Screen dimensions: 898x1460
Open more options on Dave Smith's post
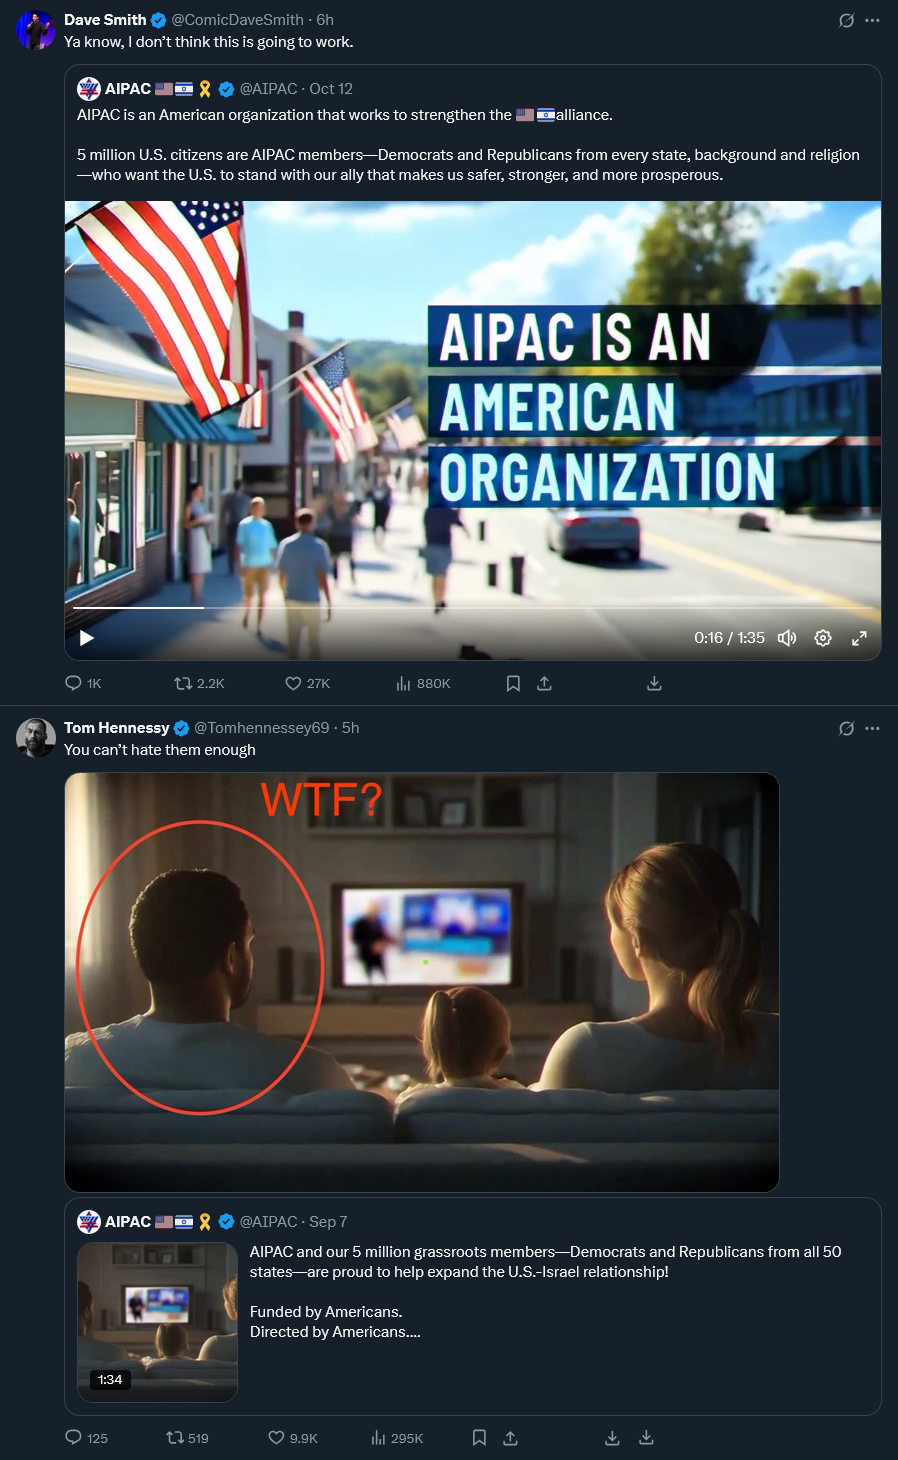[872, 20]
